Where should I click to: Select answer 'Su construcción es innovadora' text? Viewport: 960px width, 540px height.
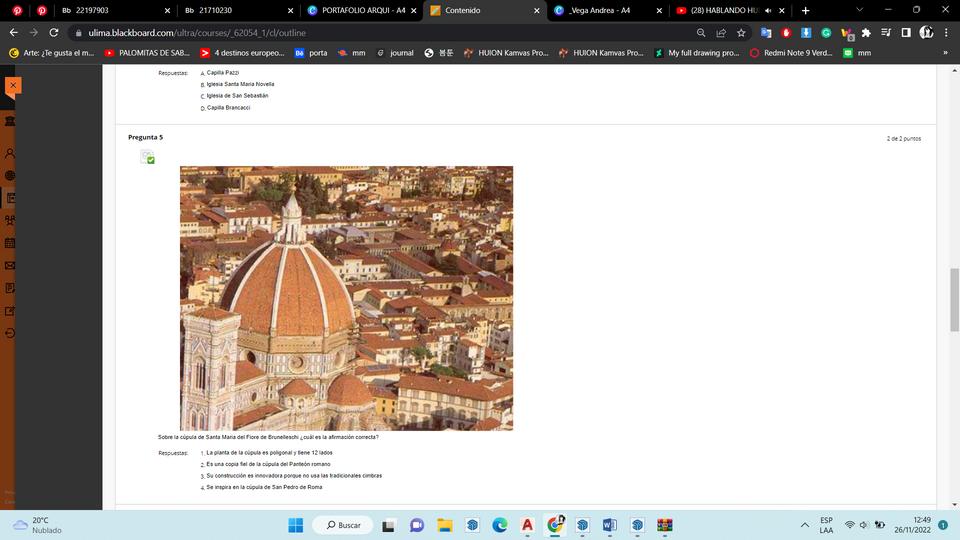[294, 476]
